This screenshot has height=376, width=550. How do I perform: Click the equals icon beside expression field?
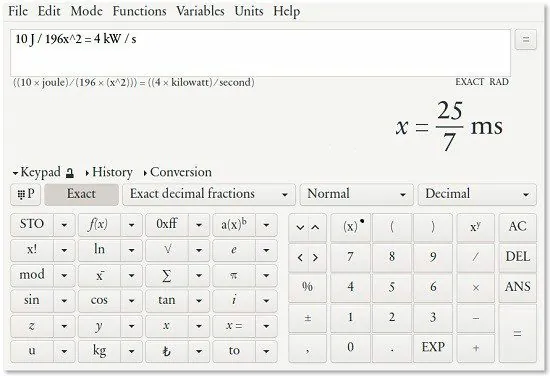tap(525, 39)
